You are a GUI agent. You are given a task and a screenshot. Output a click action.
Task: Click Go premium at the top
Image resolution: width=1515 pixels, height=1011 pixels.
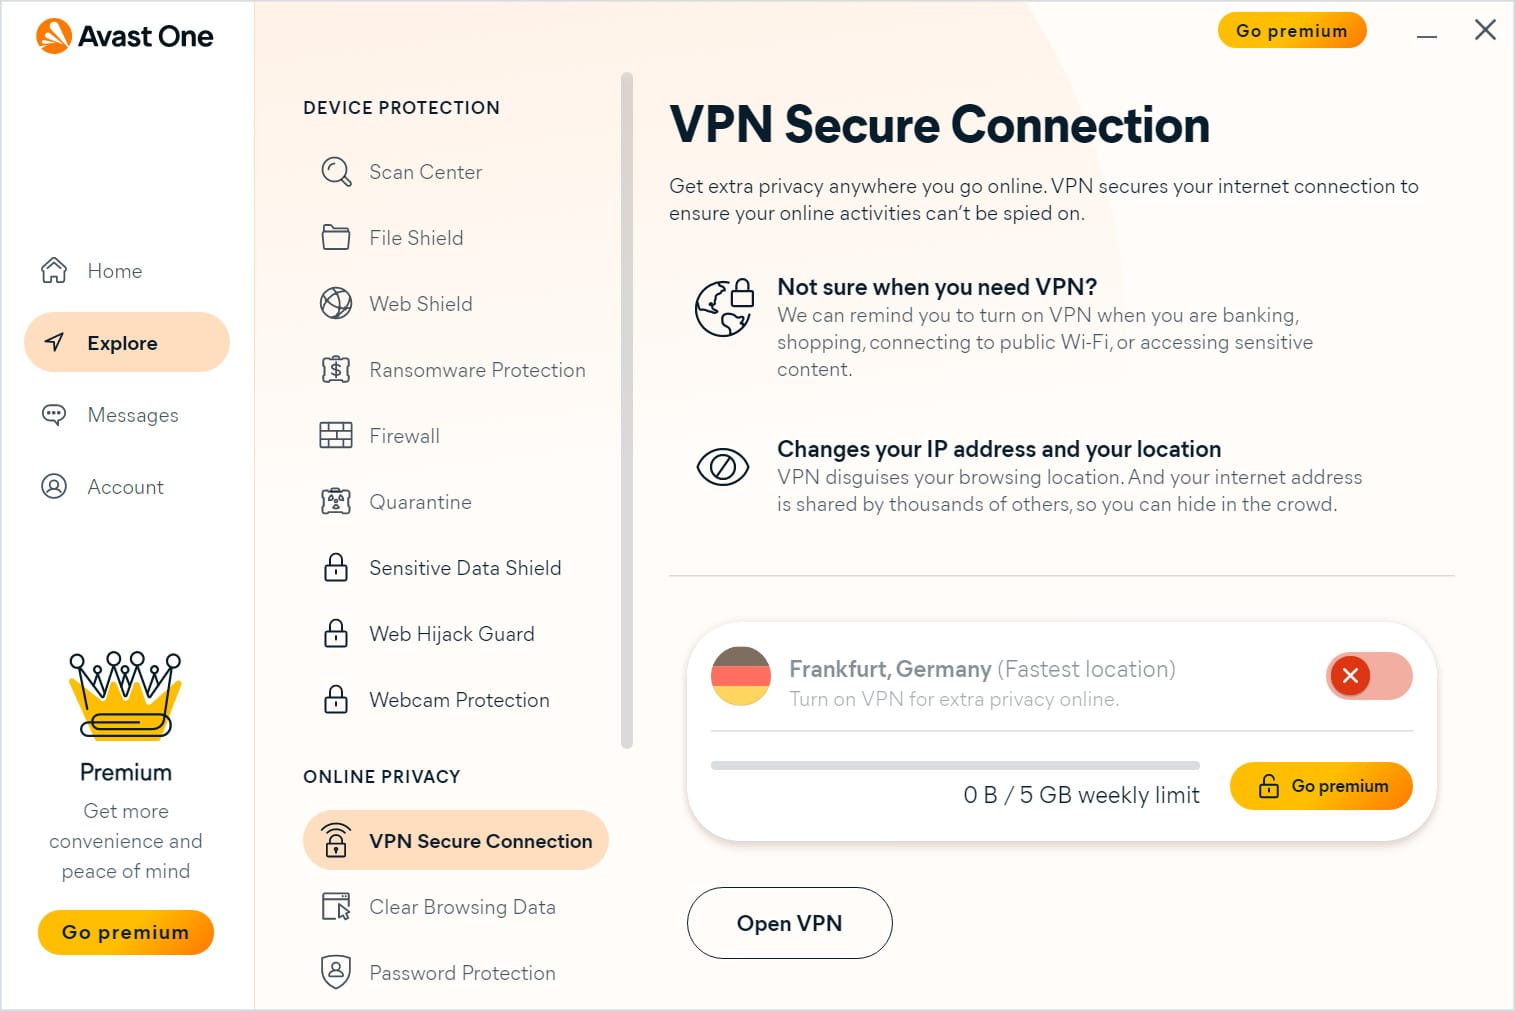[1292, 30]
